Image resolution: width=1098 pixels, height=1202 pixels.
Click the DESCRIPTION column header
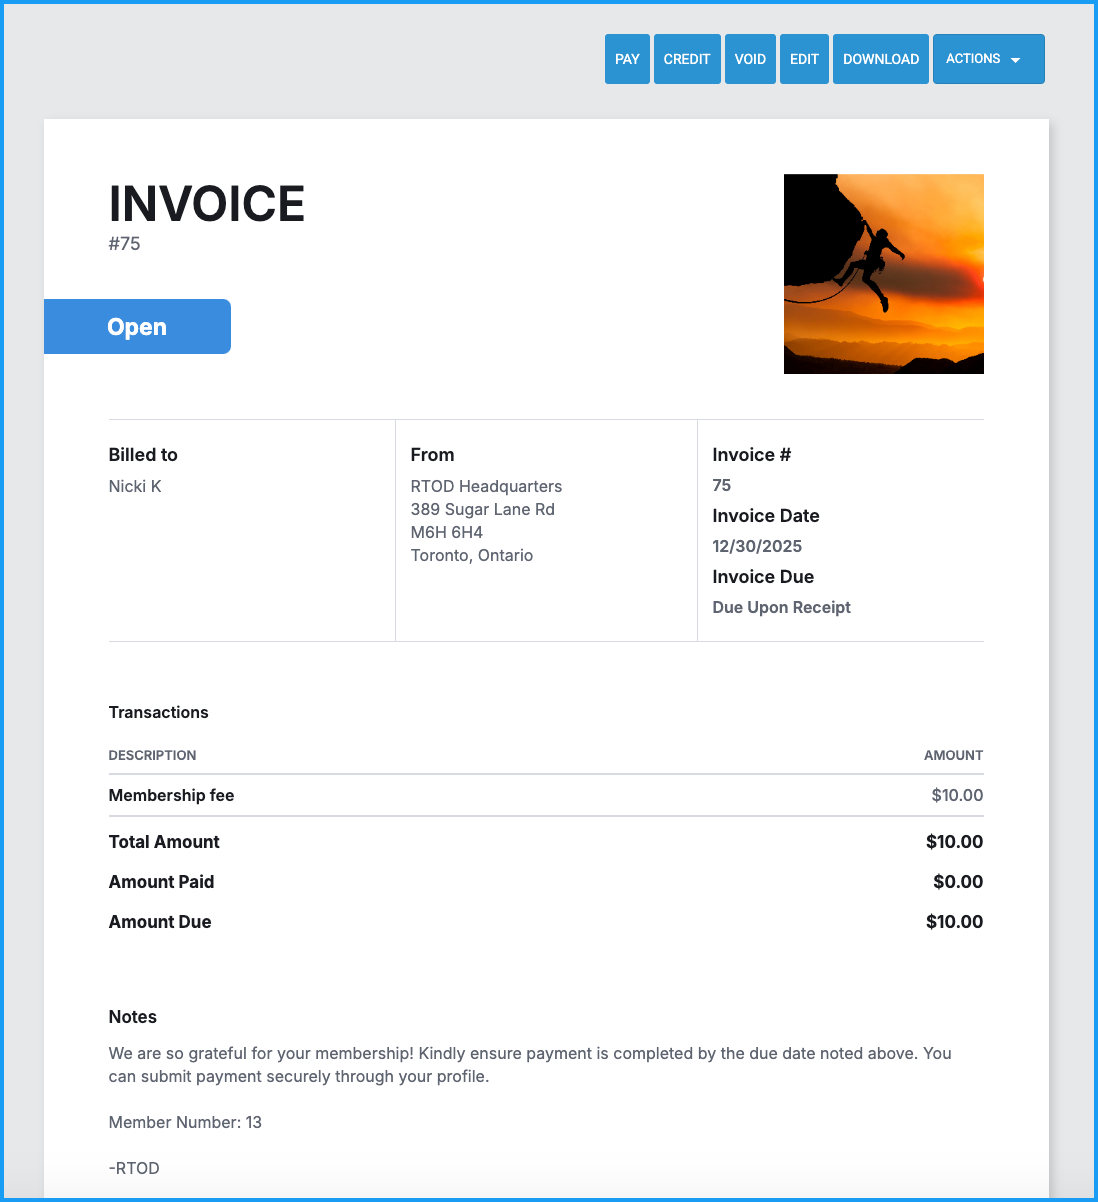click(x=152, y=755)
